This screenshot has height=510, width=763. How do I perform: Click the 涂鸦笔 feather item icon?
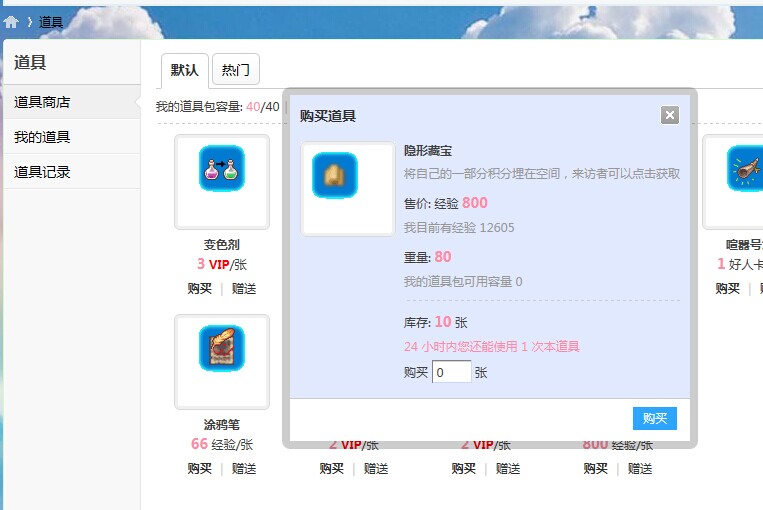222,348
